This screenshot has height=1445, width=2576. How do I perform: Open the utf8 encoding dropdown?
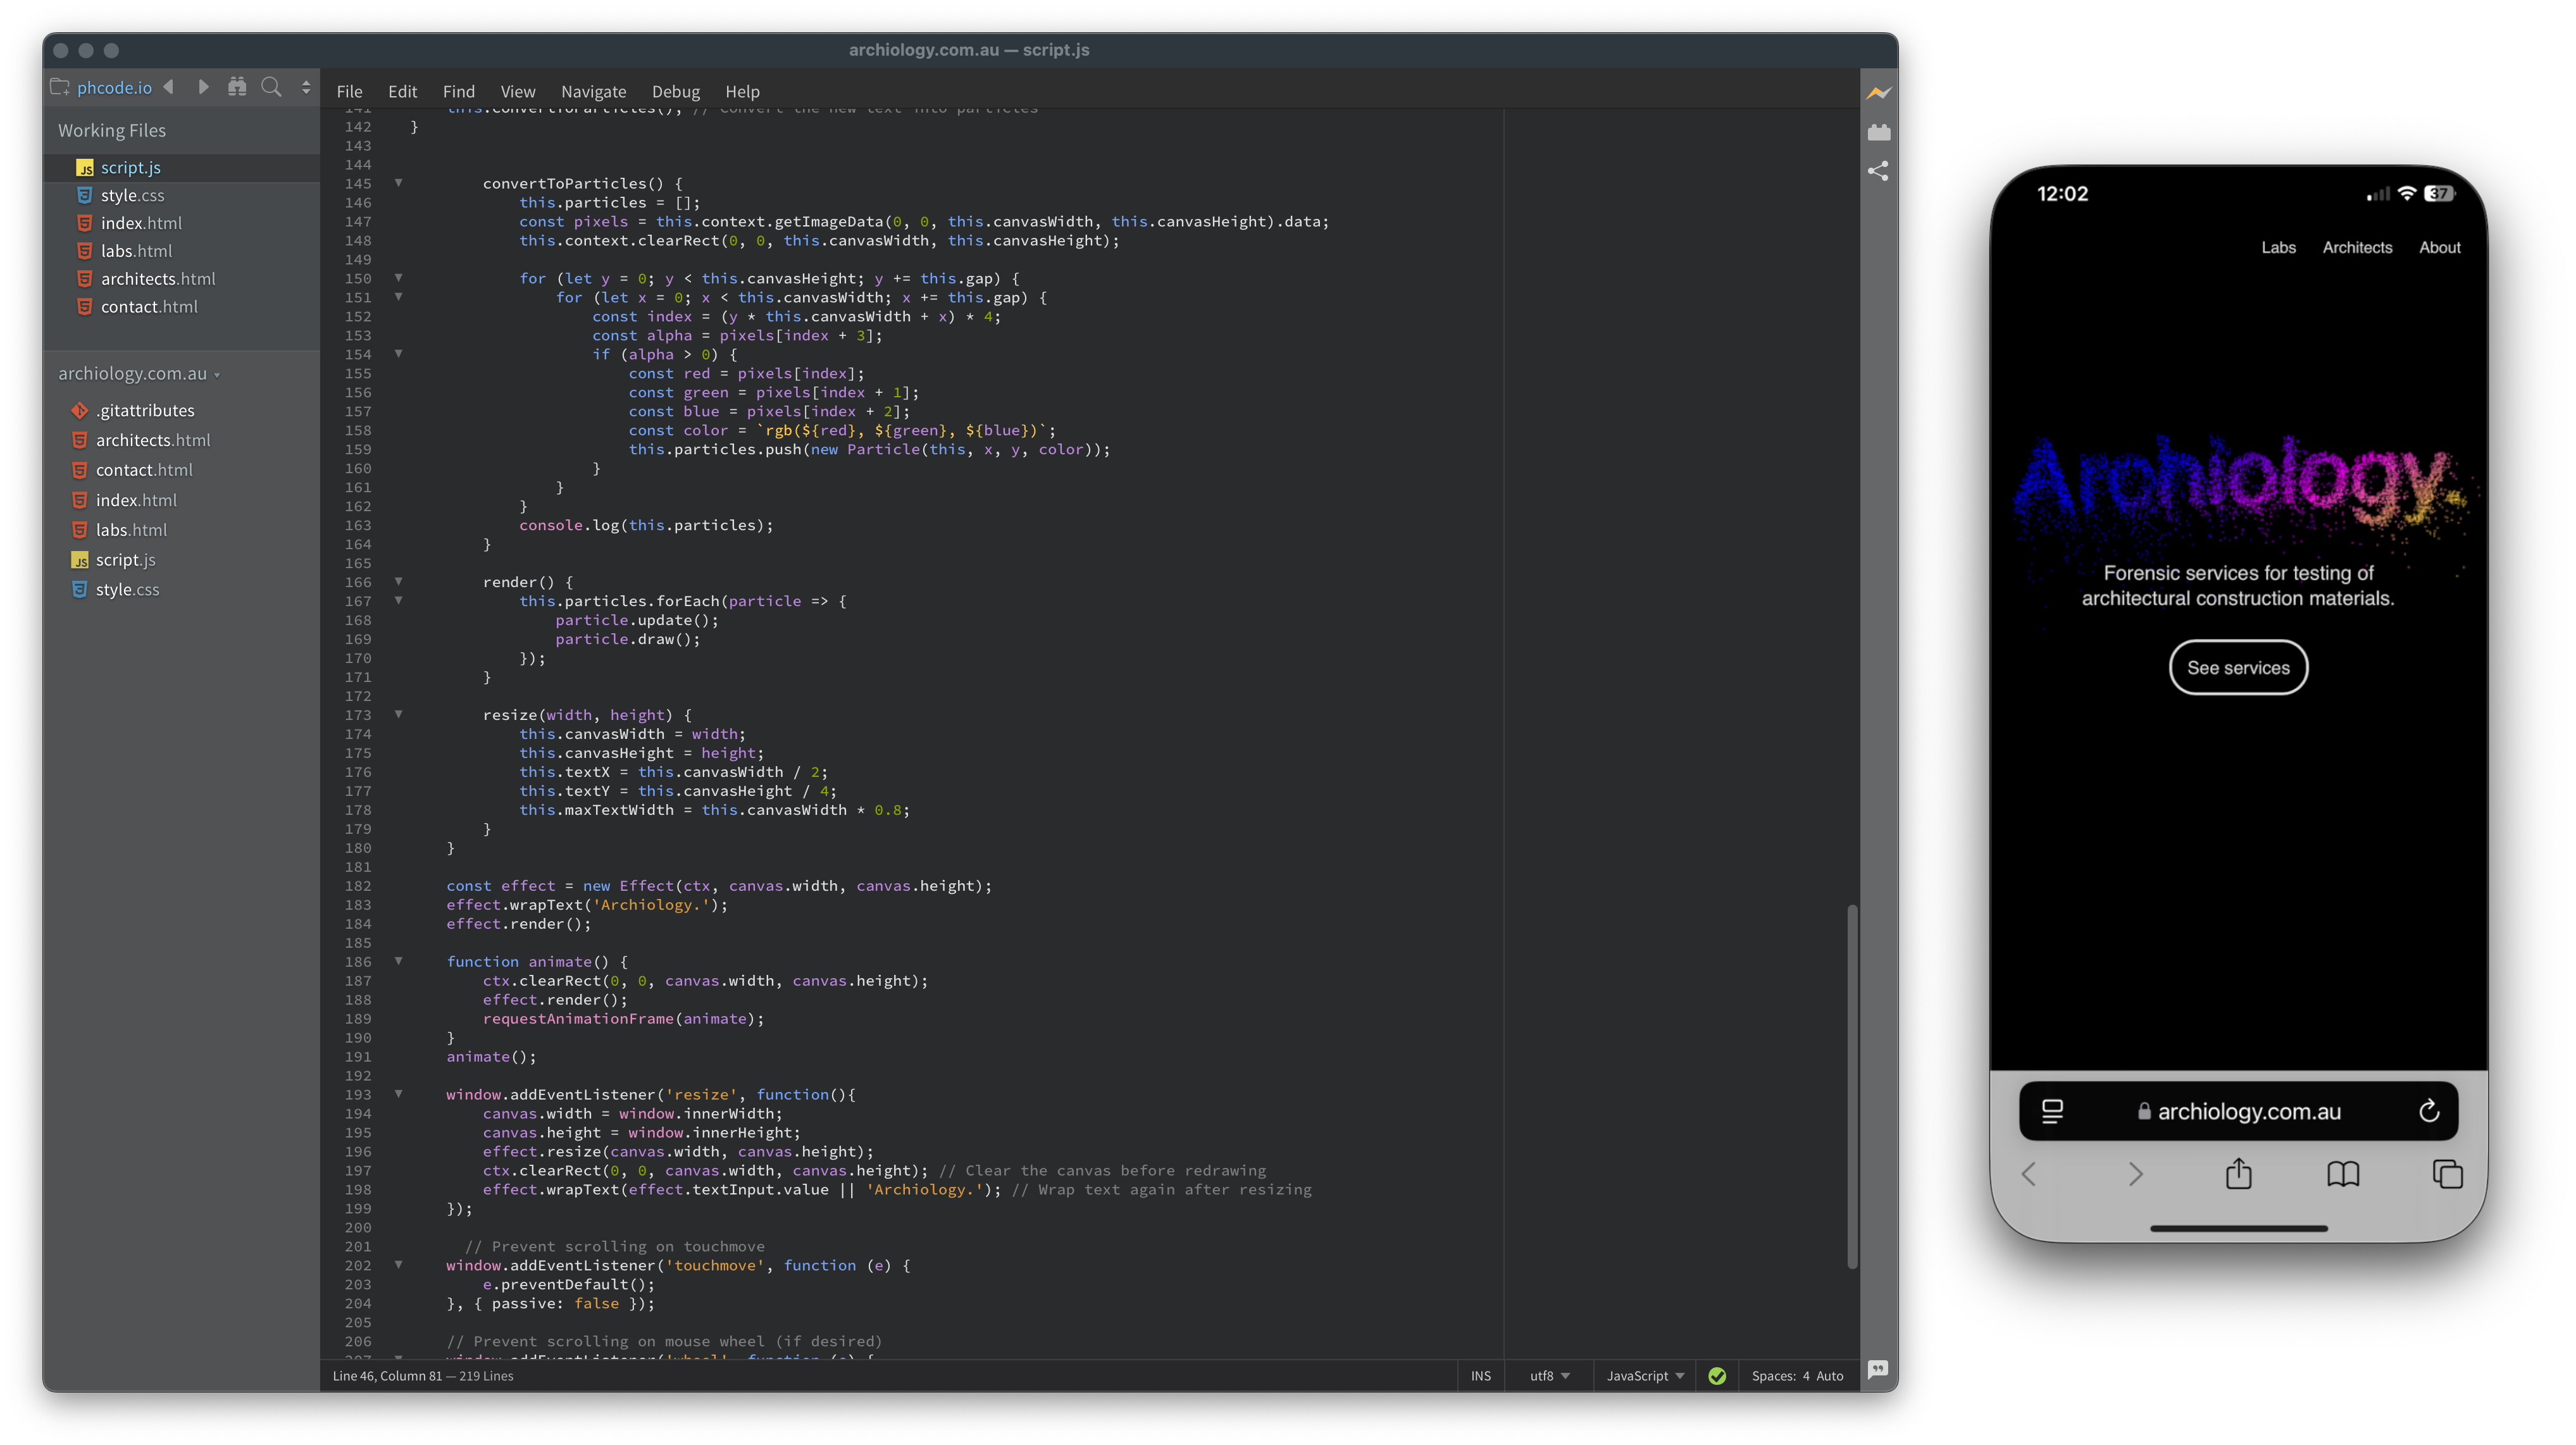pos(1549,1376)
